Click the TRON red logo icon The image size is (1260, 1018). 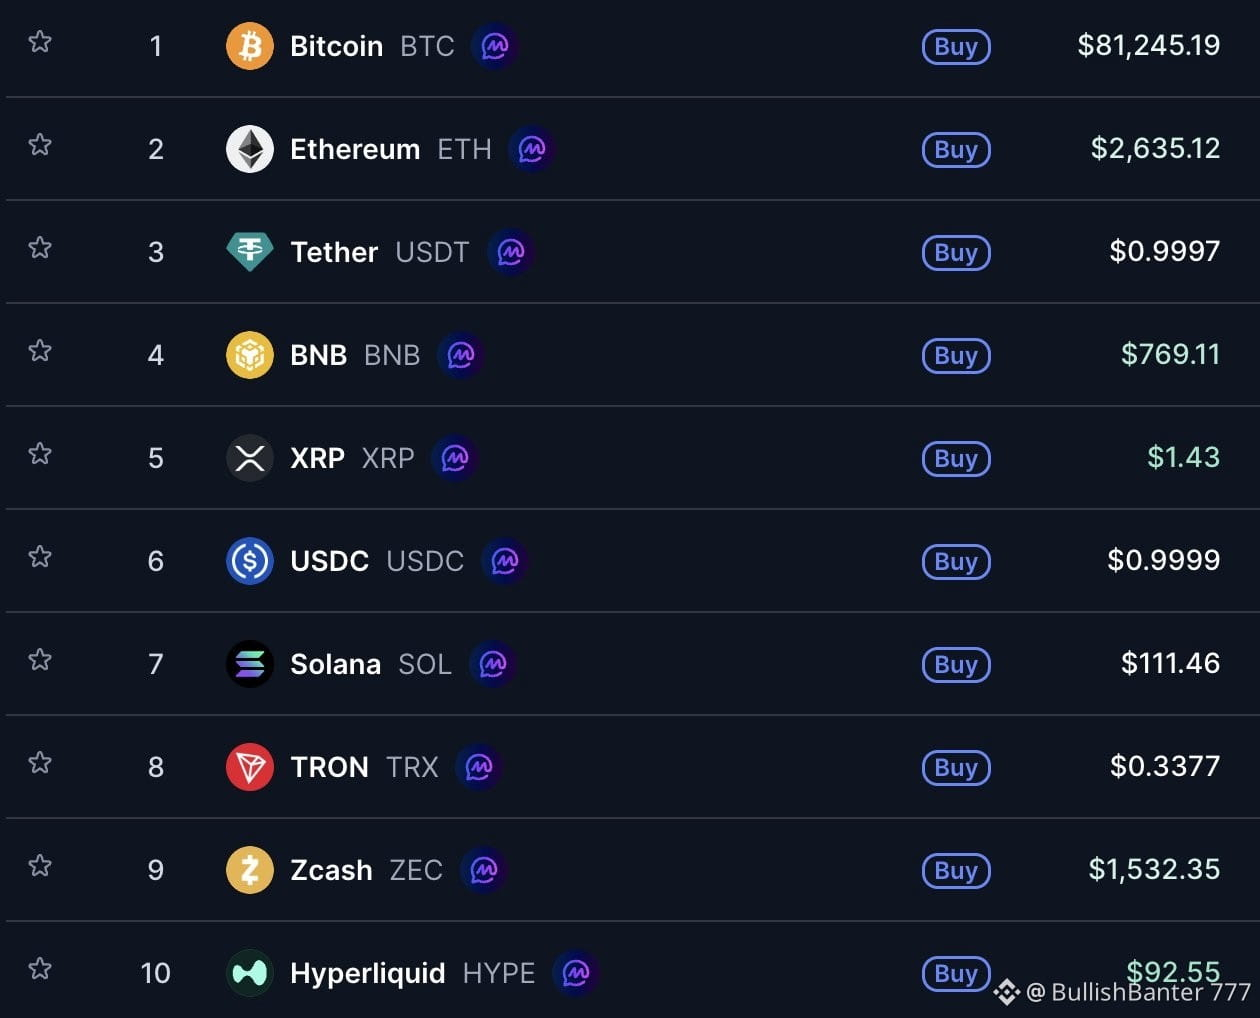coord(250,767)
